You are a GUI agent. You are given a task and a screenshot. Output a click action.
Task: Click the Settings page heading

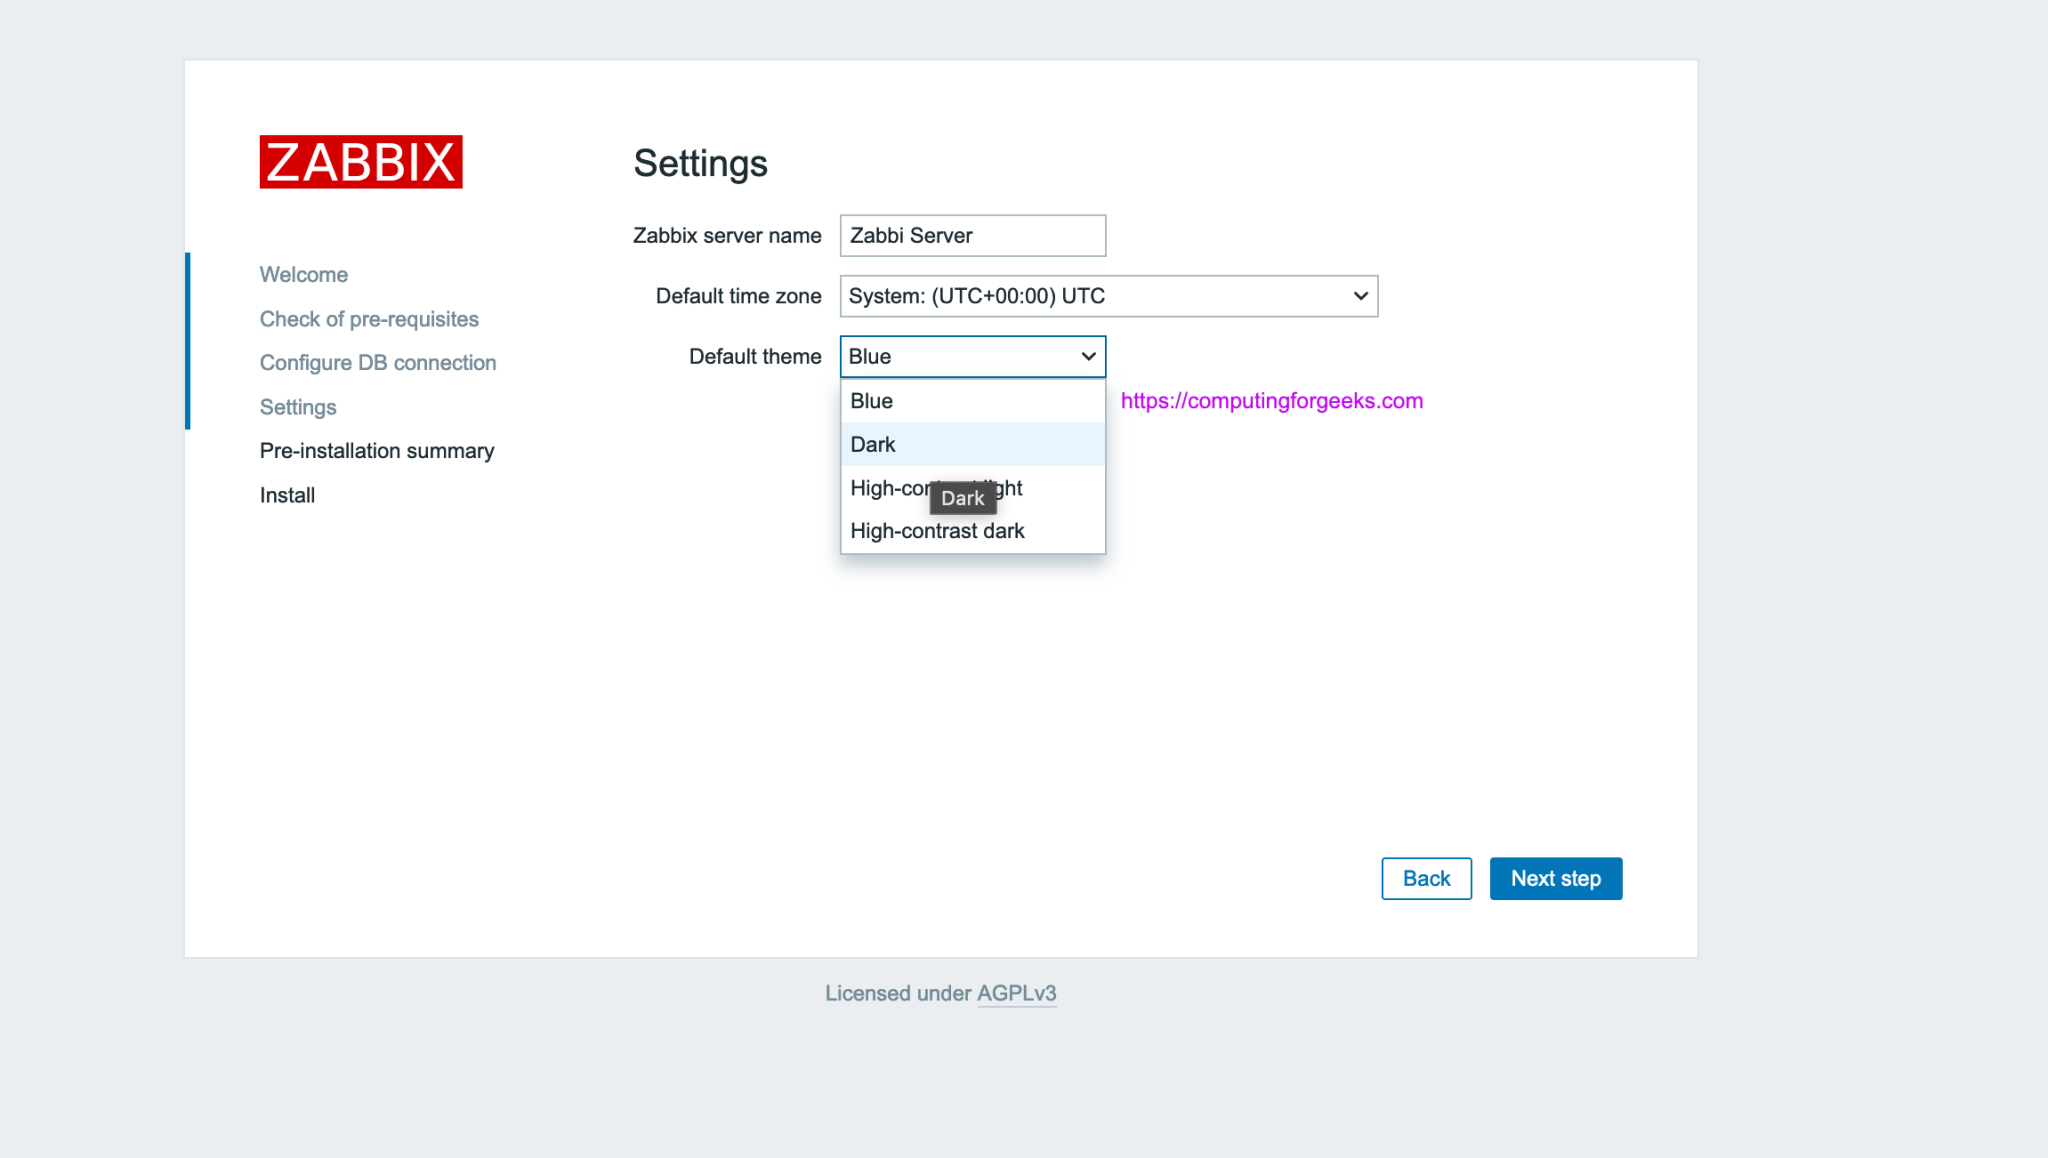pyautogui.click(x=700, y=163)
